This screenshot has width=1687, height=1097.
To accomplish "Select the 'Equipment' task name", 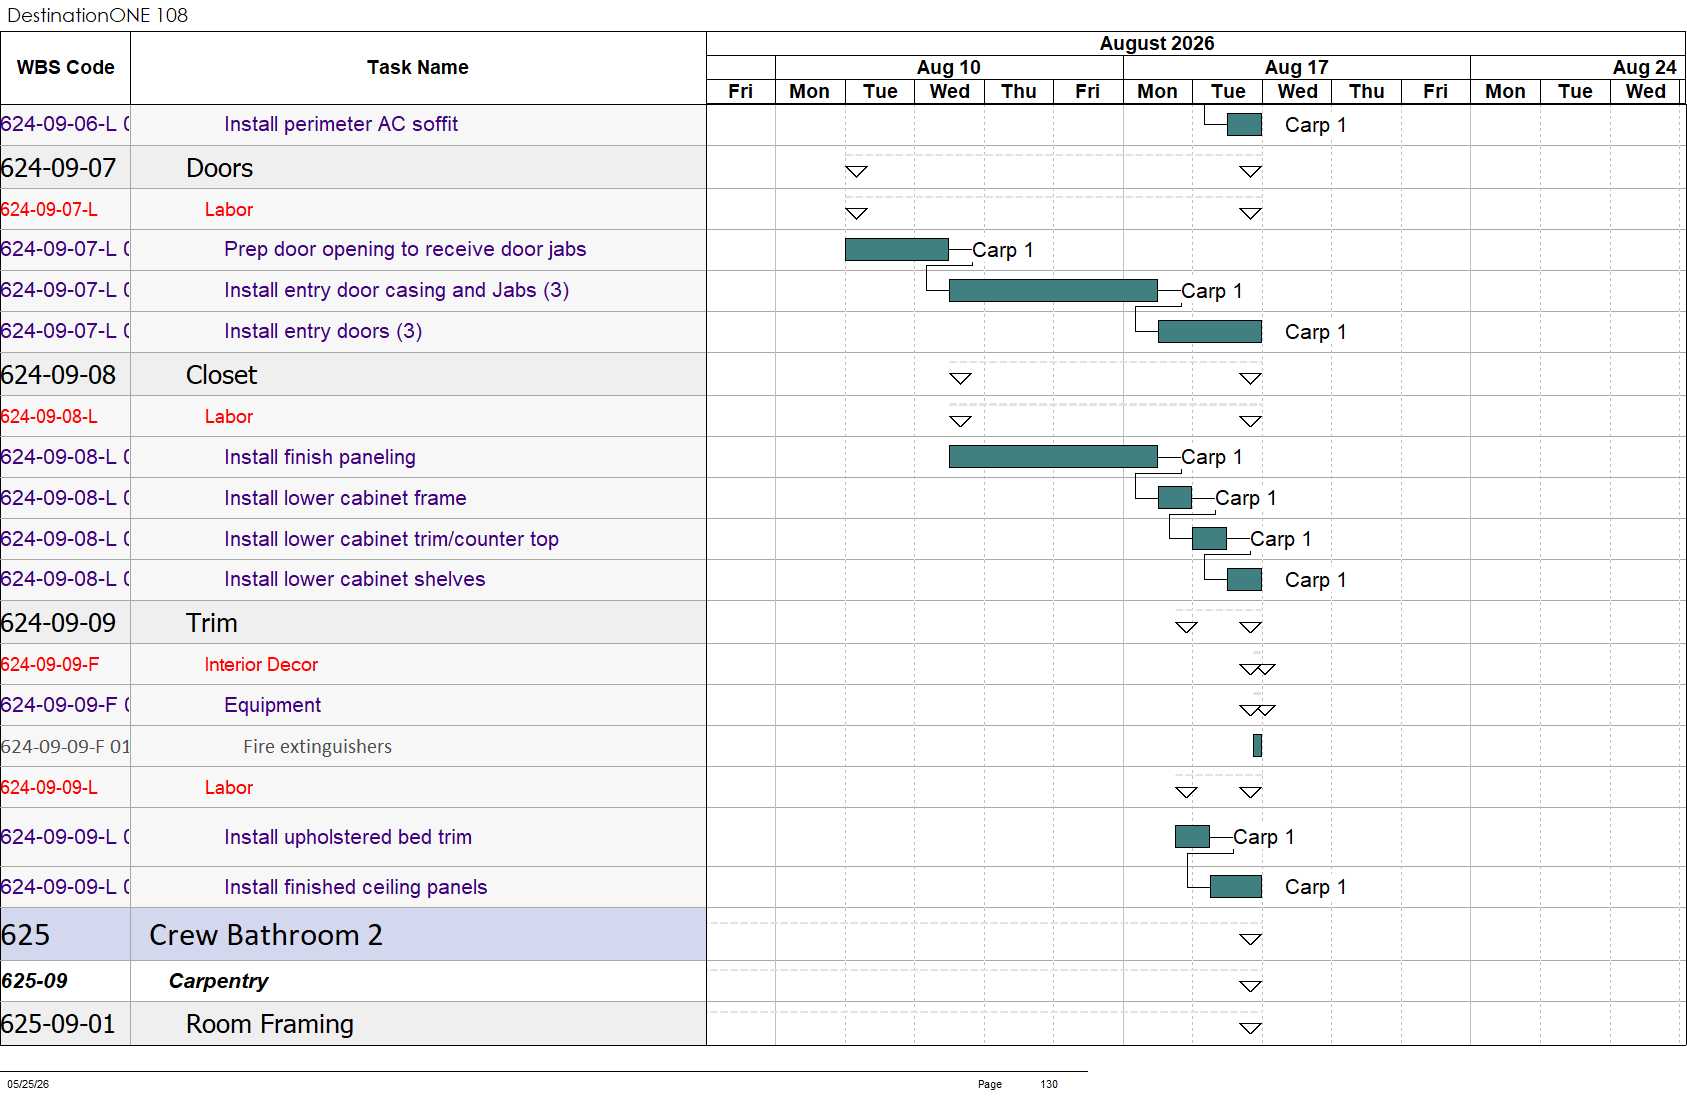I will pos(273,705).
